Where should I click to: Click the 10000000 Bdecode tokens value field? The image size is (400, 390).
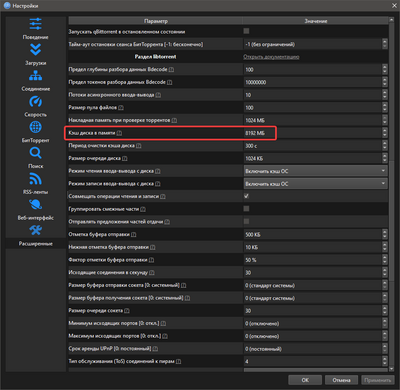[x=313, y=82]
